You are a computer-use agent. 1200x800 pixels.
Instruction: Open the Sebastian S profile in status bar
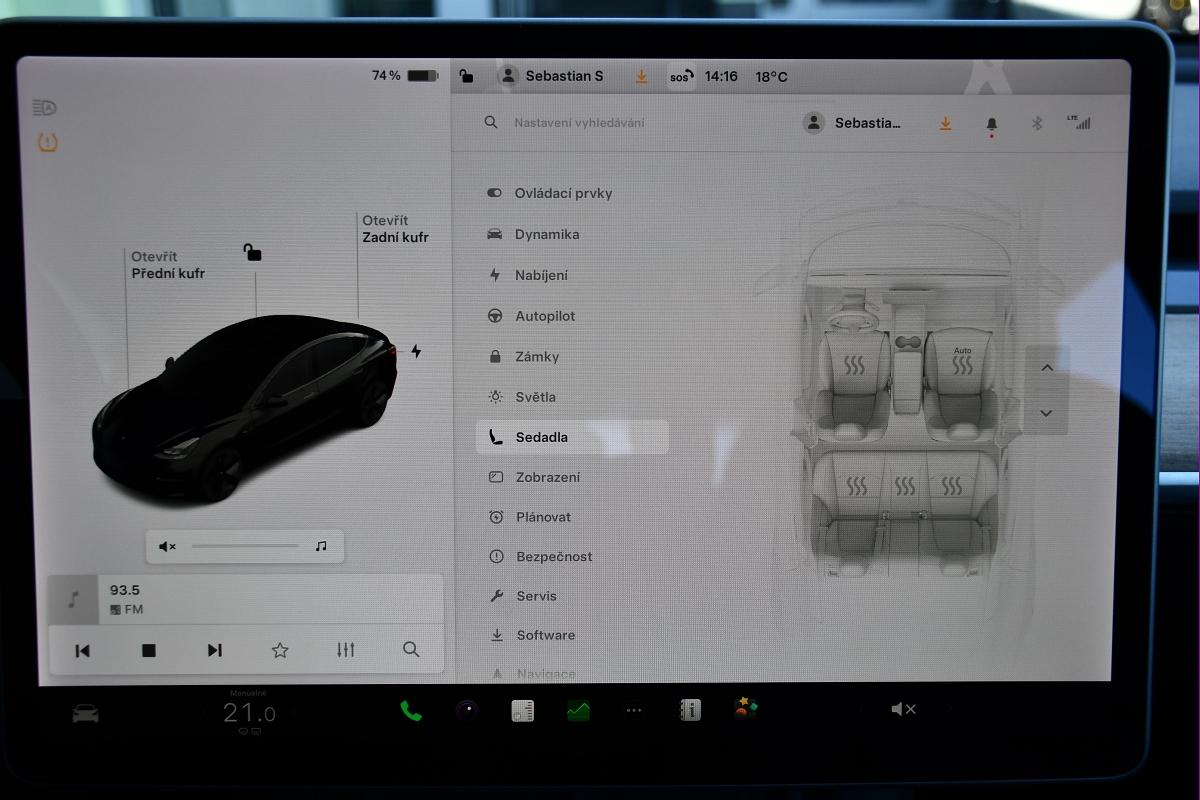[x=552, y=76]
